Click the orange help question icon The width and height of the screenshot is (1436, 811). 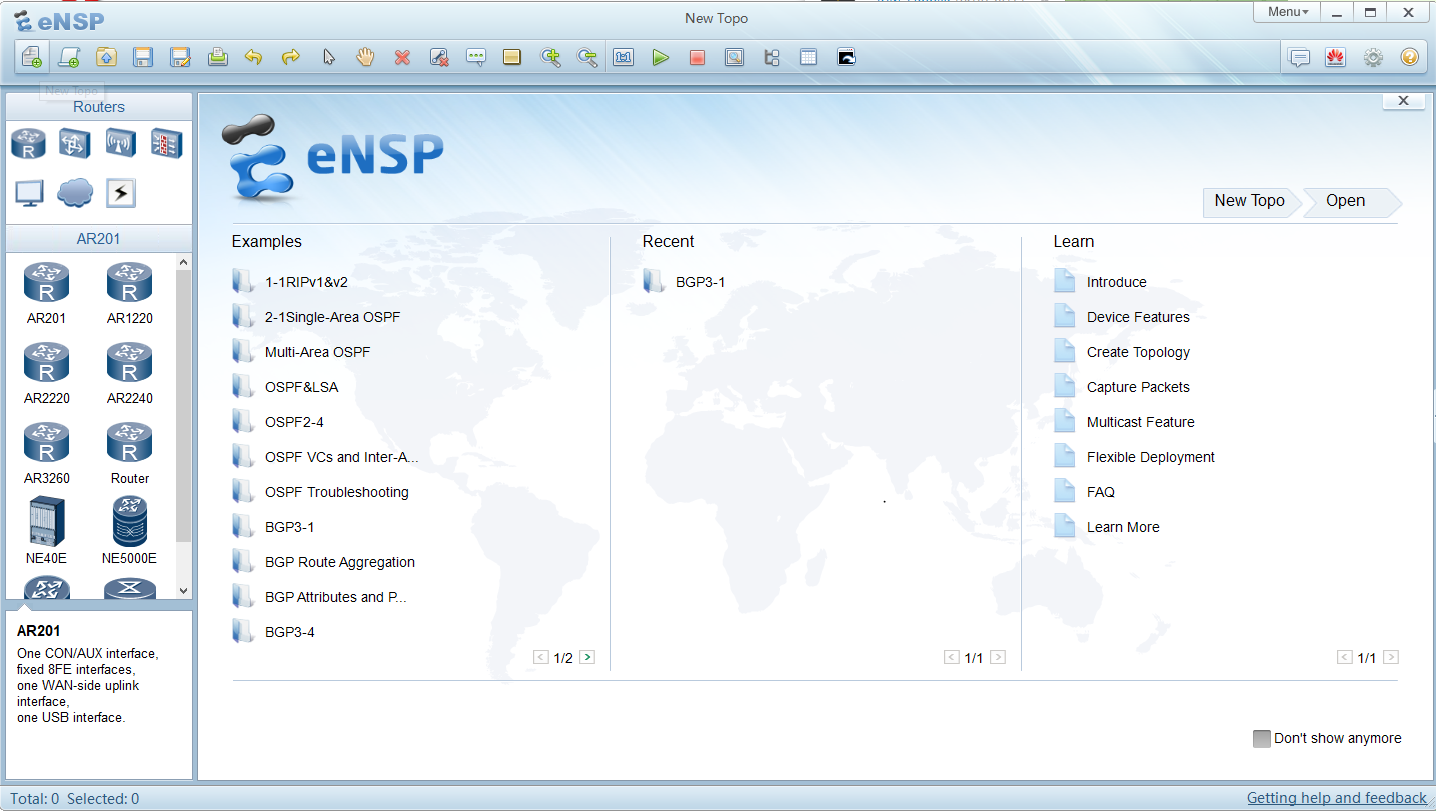click(1410, 58)
